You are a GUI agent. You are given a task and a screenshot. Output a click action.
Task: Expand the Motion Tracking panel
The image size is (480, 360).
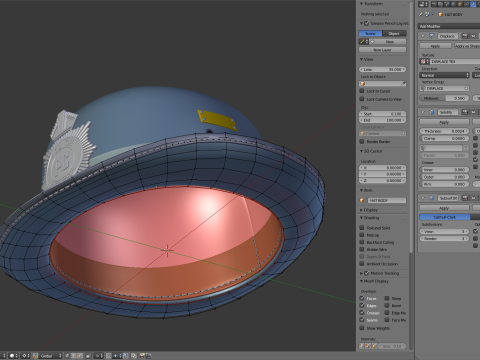(361, 273)
